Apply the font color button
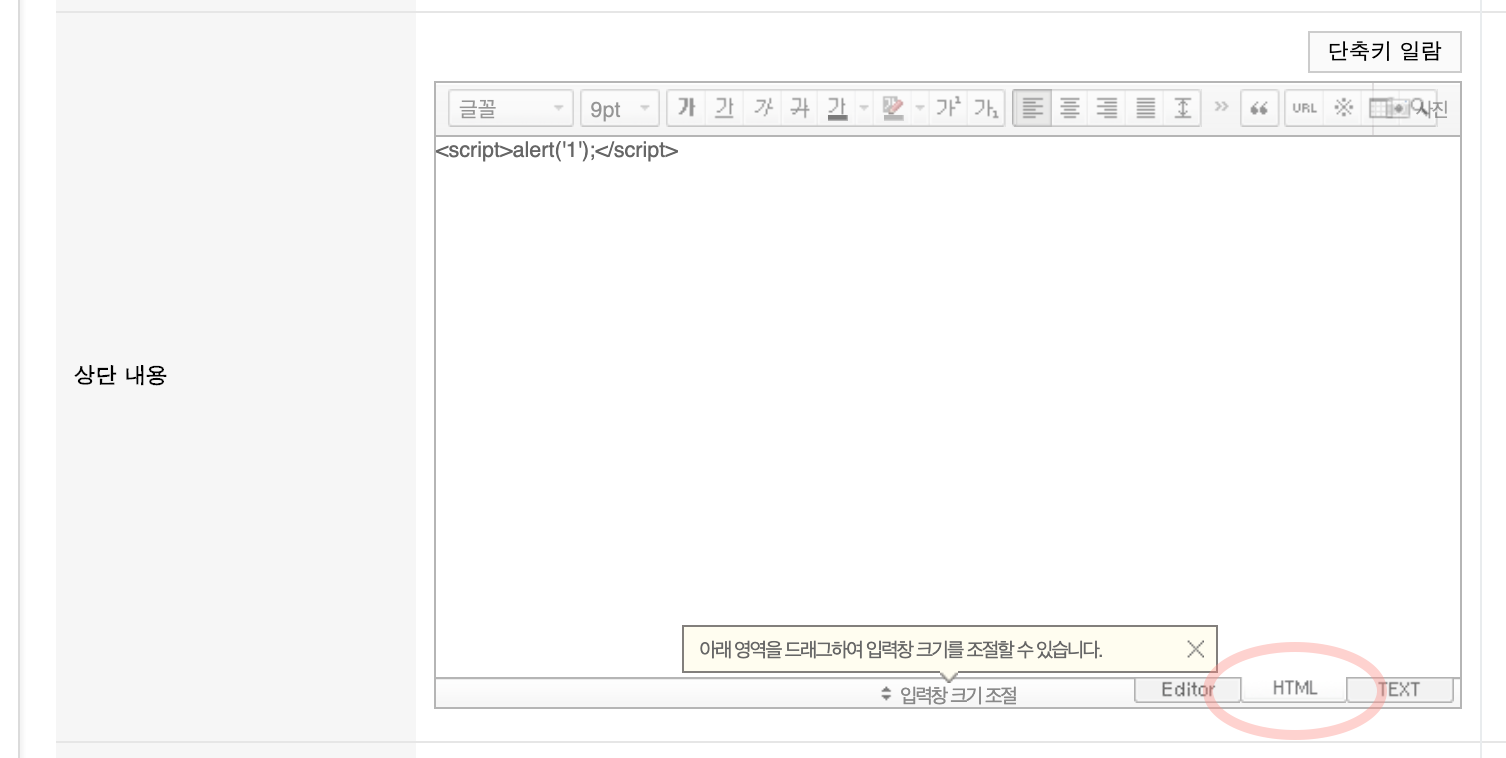Image resolution: width=1506 pixels, height=758 pixels. (837, 108)
